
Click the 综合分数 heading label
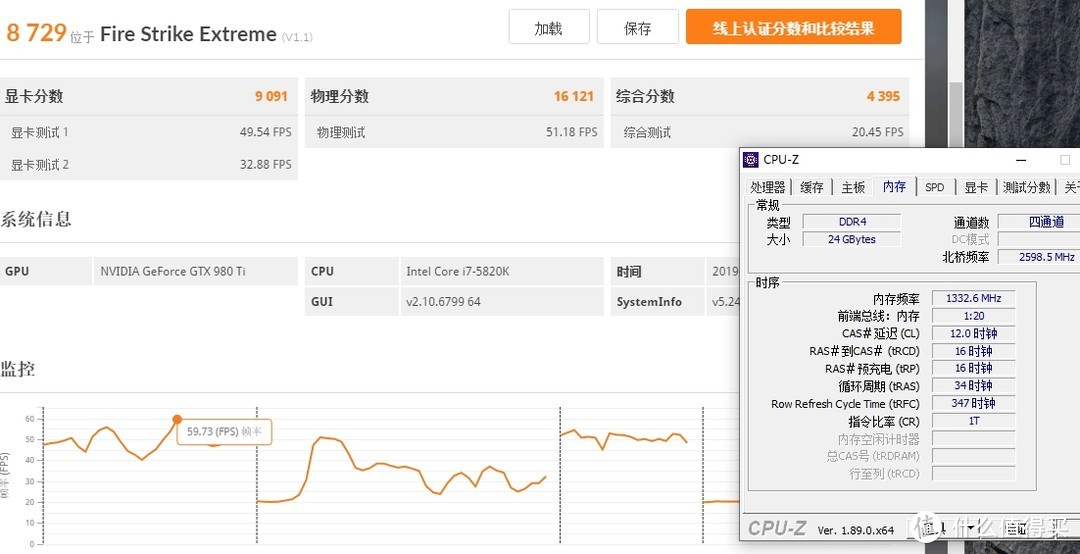pos(645,96)
